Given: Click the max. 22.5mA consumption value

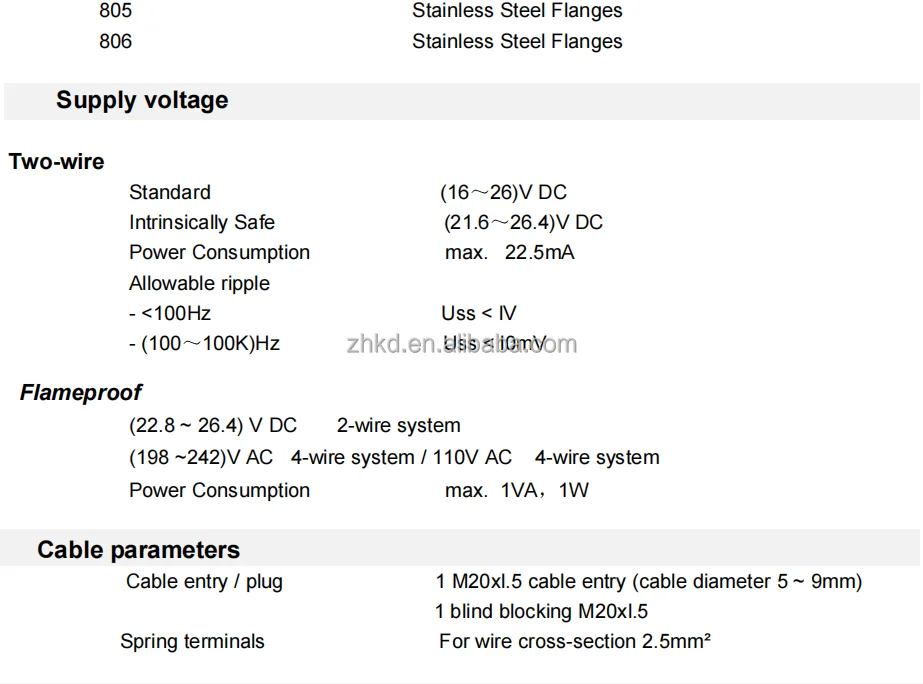Looking at the screenshot, I should pos(509,253).
